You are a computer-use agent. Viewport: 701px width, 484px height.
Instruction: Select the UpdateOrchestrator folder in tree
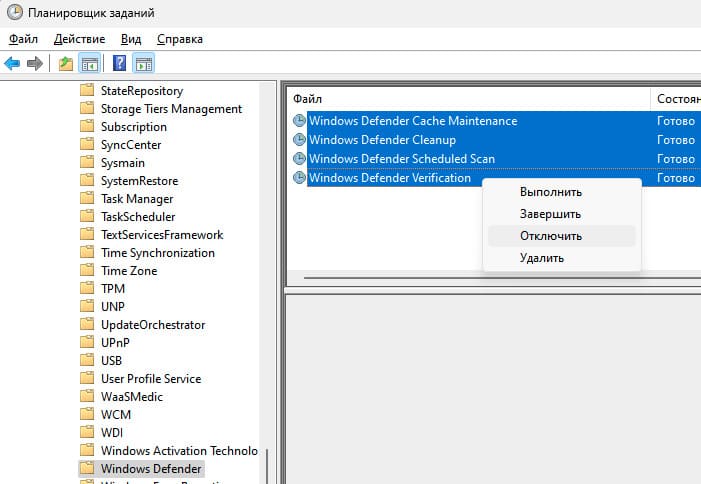click(152, 325)
